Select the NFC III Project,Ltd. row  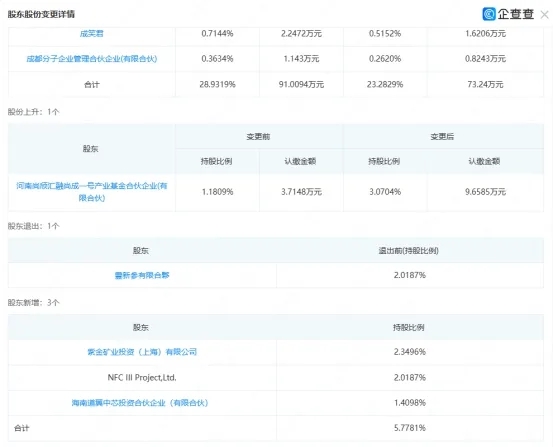(276, 377)
